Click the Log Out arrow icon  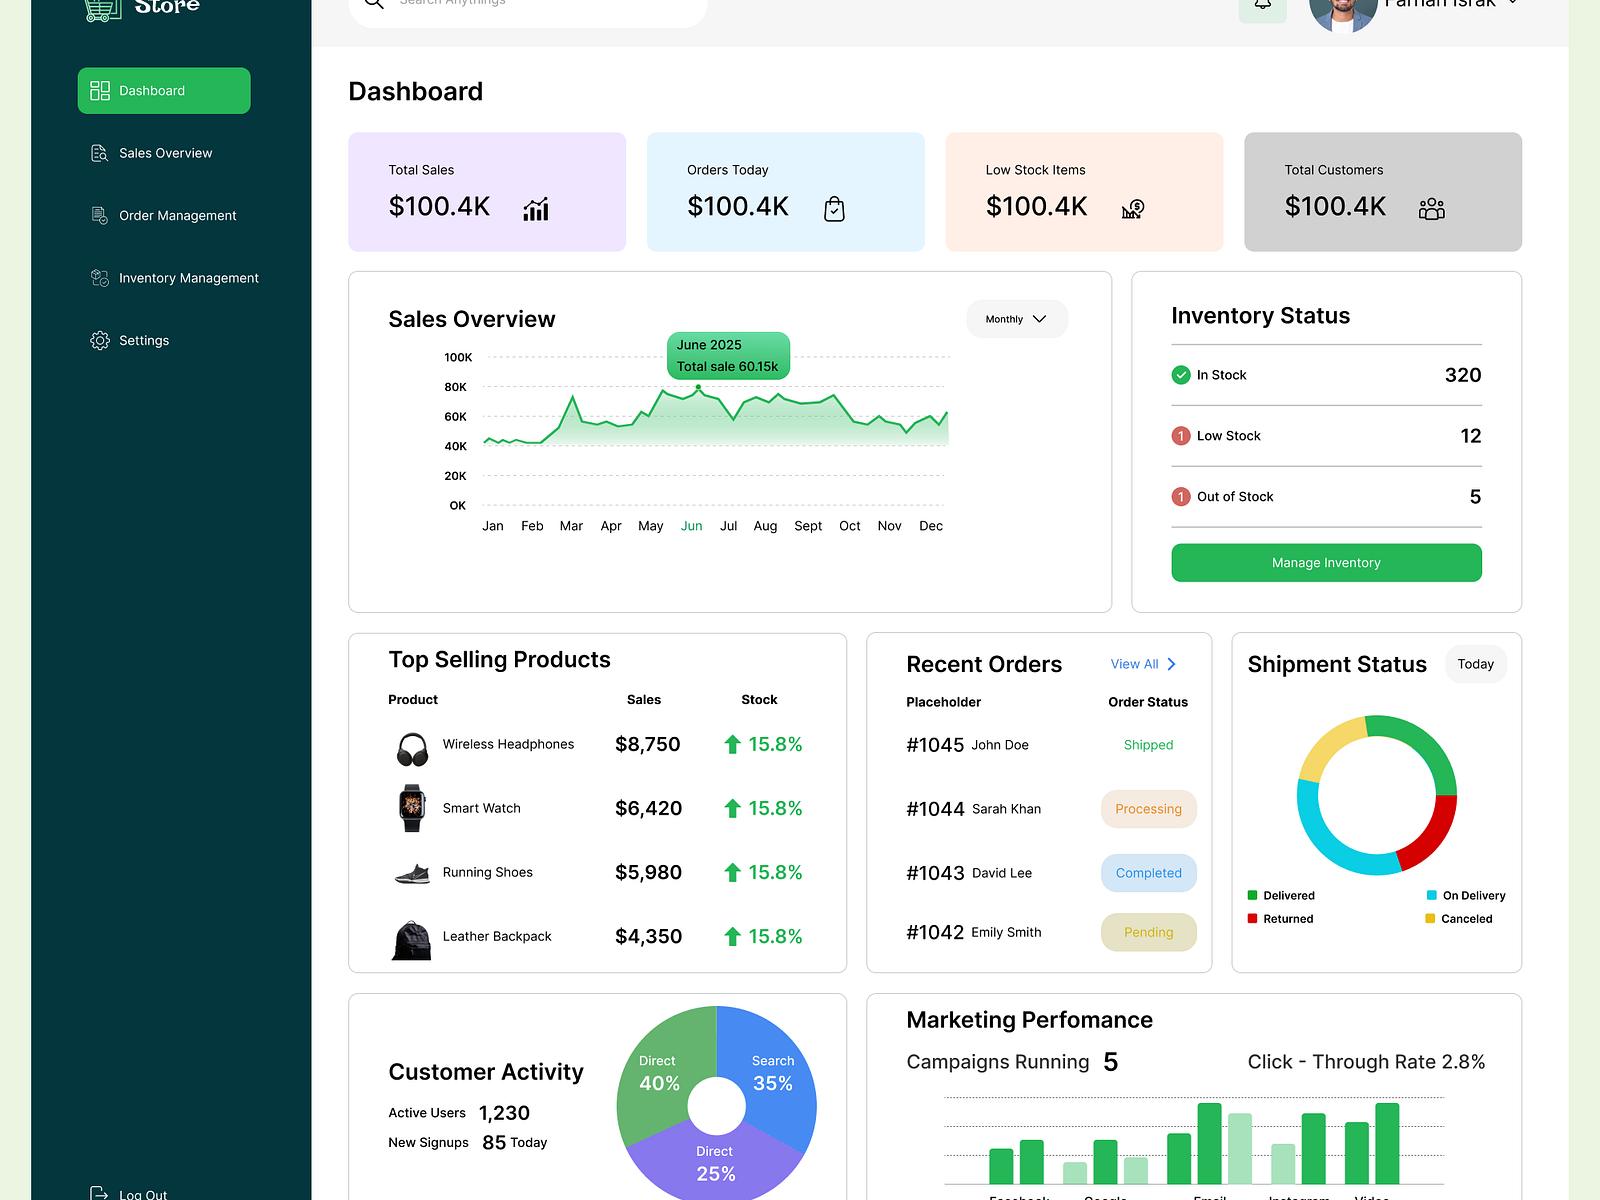[100, 1192]
